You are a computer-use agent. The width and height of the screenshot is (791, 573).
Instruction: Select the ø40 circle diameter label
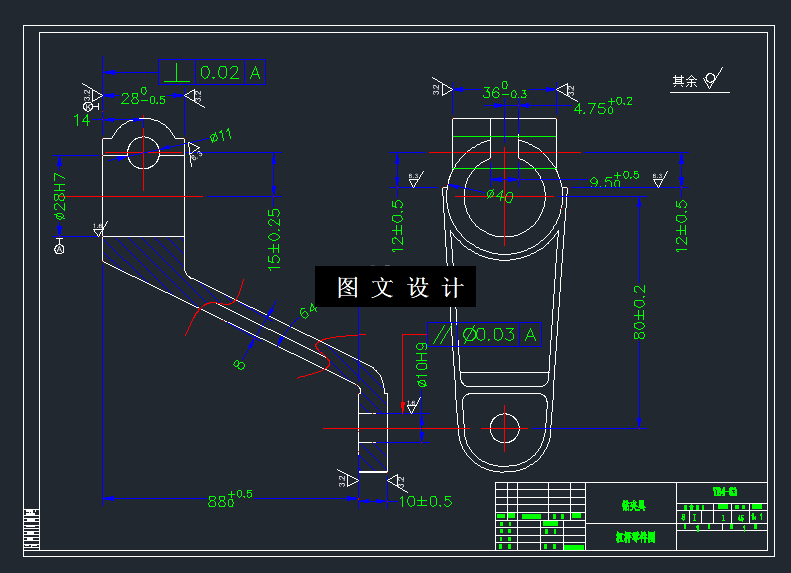[500, 195]
